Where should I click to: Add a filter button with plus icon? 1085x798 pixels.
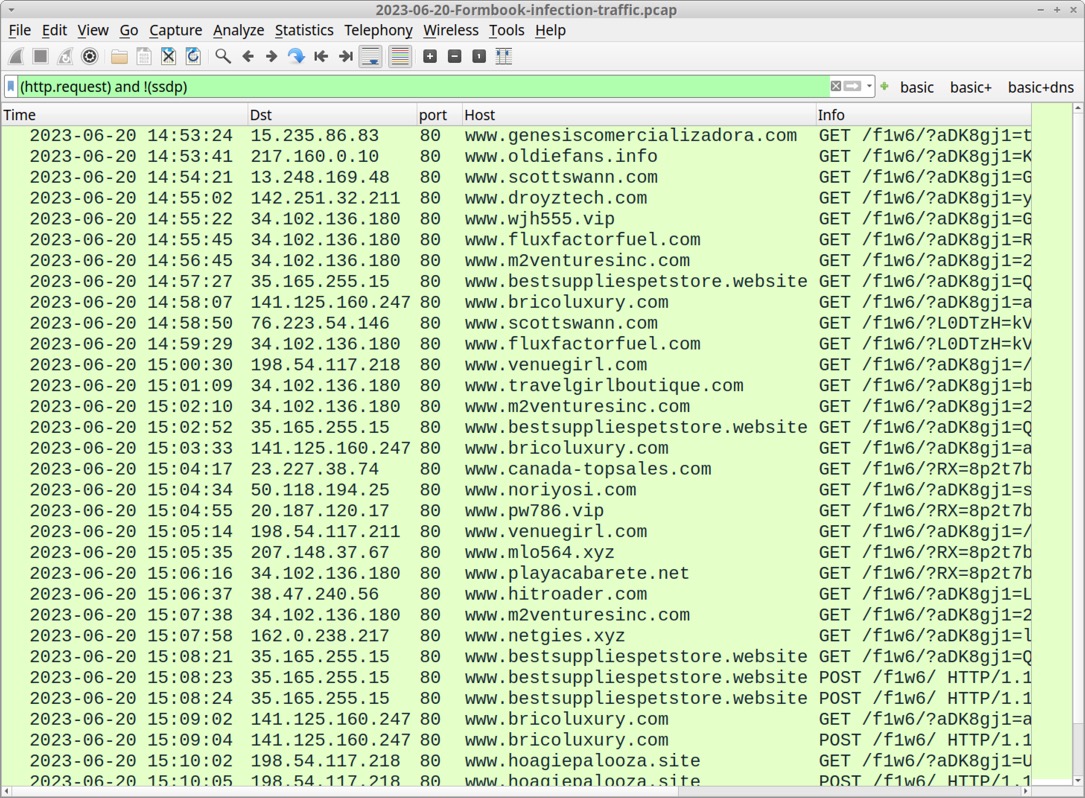884,87
